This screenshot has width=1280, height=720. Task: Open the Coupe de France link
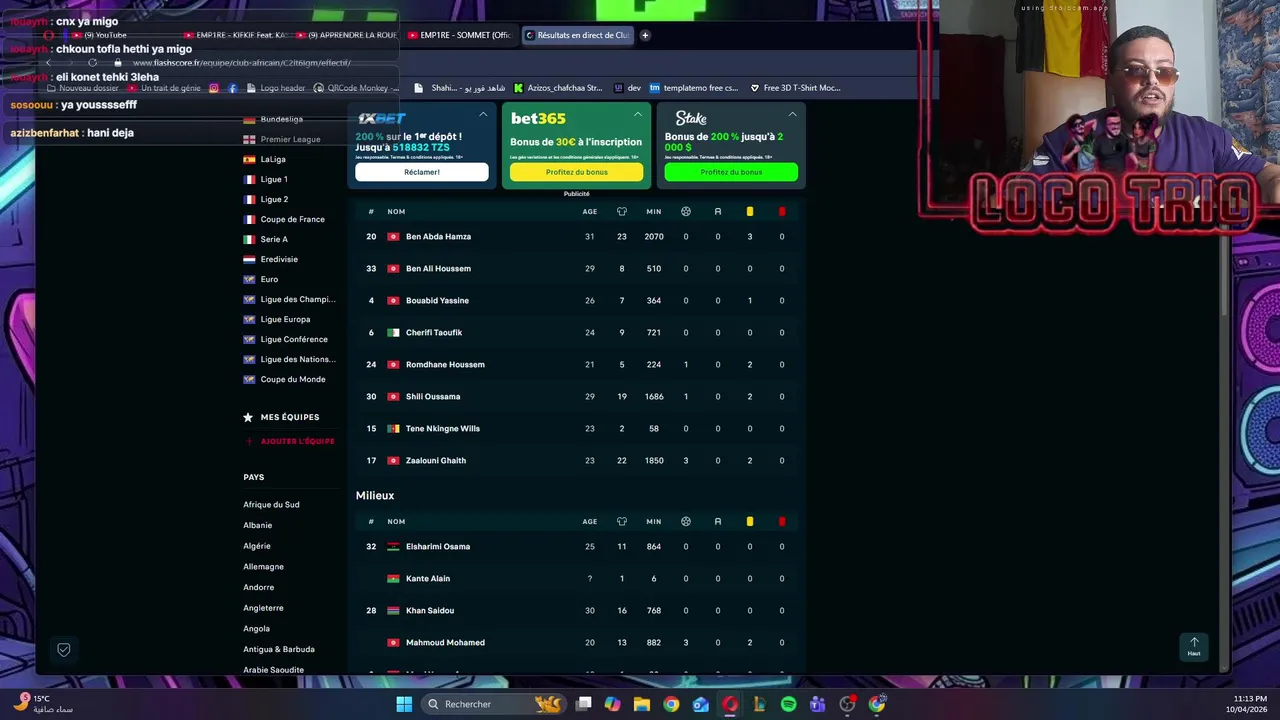[x=292, y=219]
